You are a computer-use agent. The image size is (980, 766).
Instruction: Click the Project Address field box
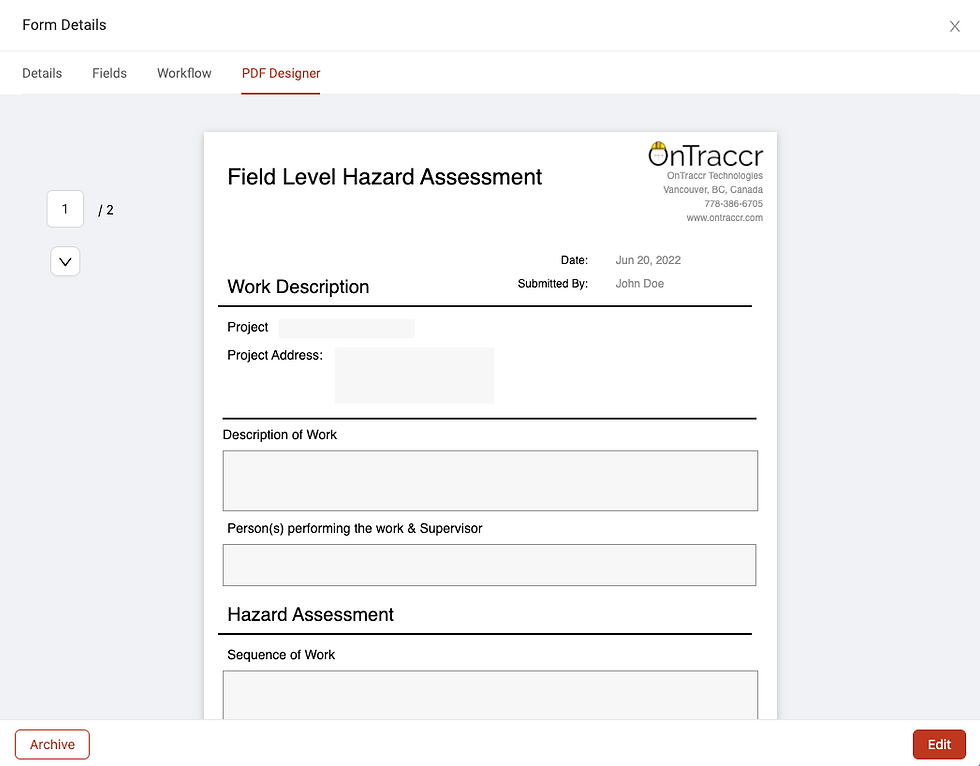(x=414, y=375)
